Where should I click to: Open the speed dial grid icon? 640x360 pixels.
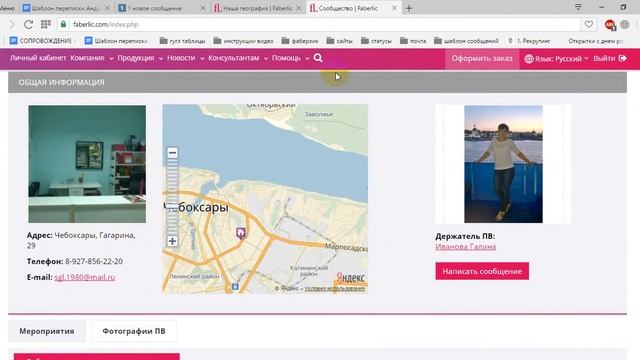(x=46, y=24)
